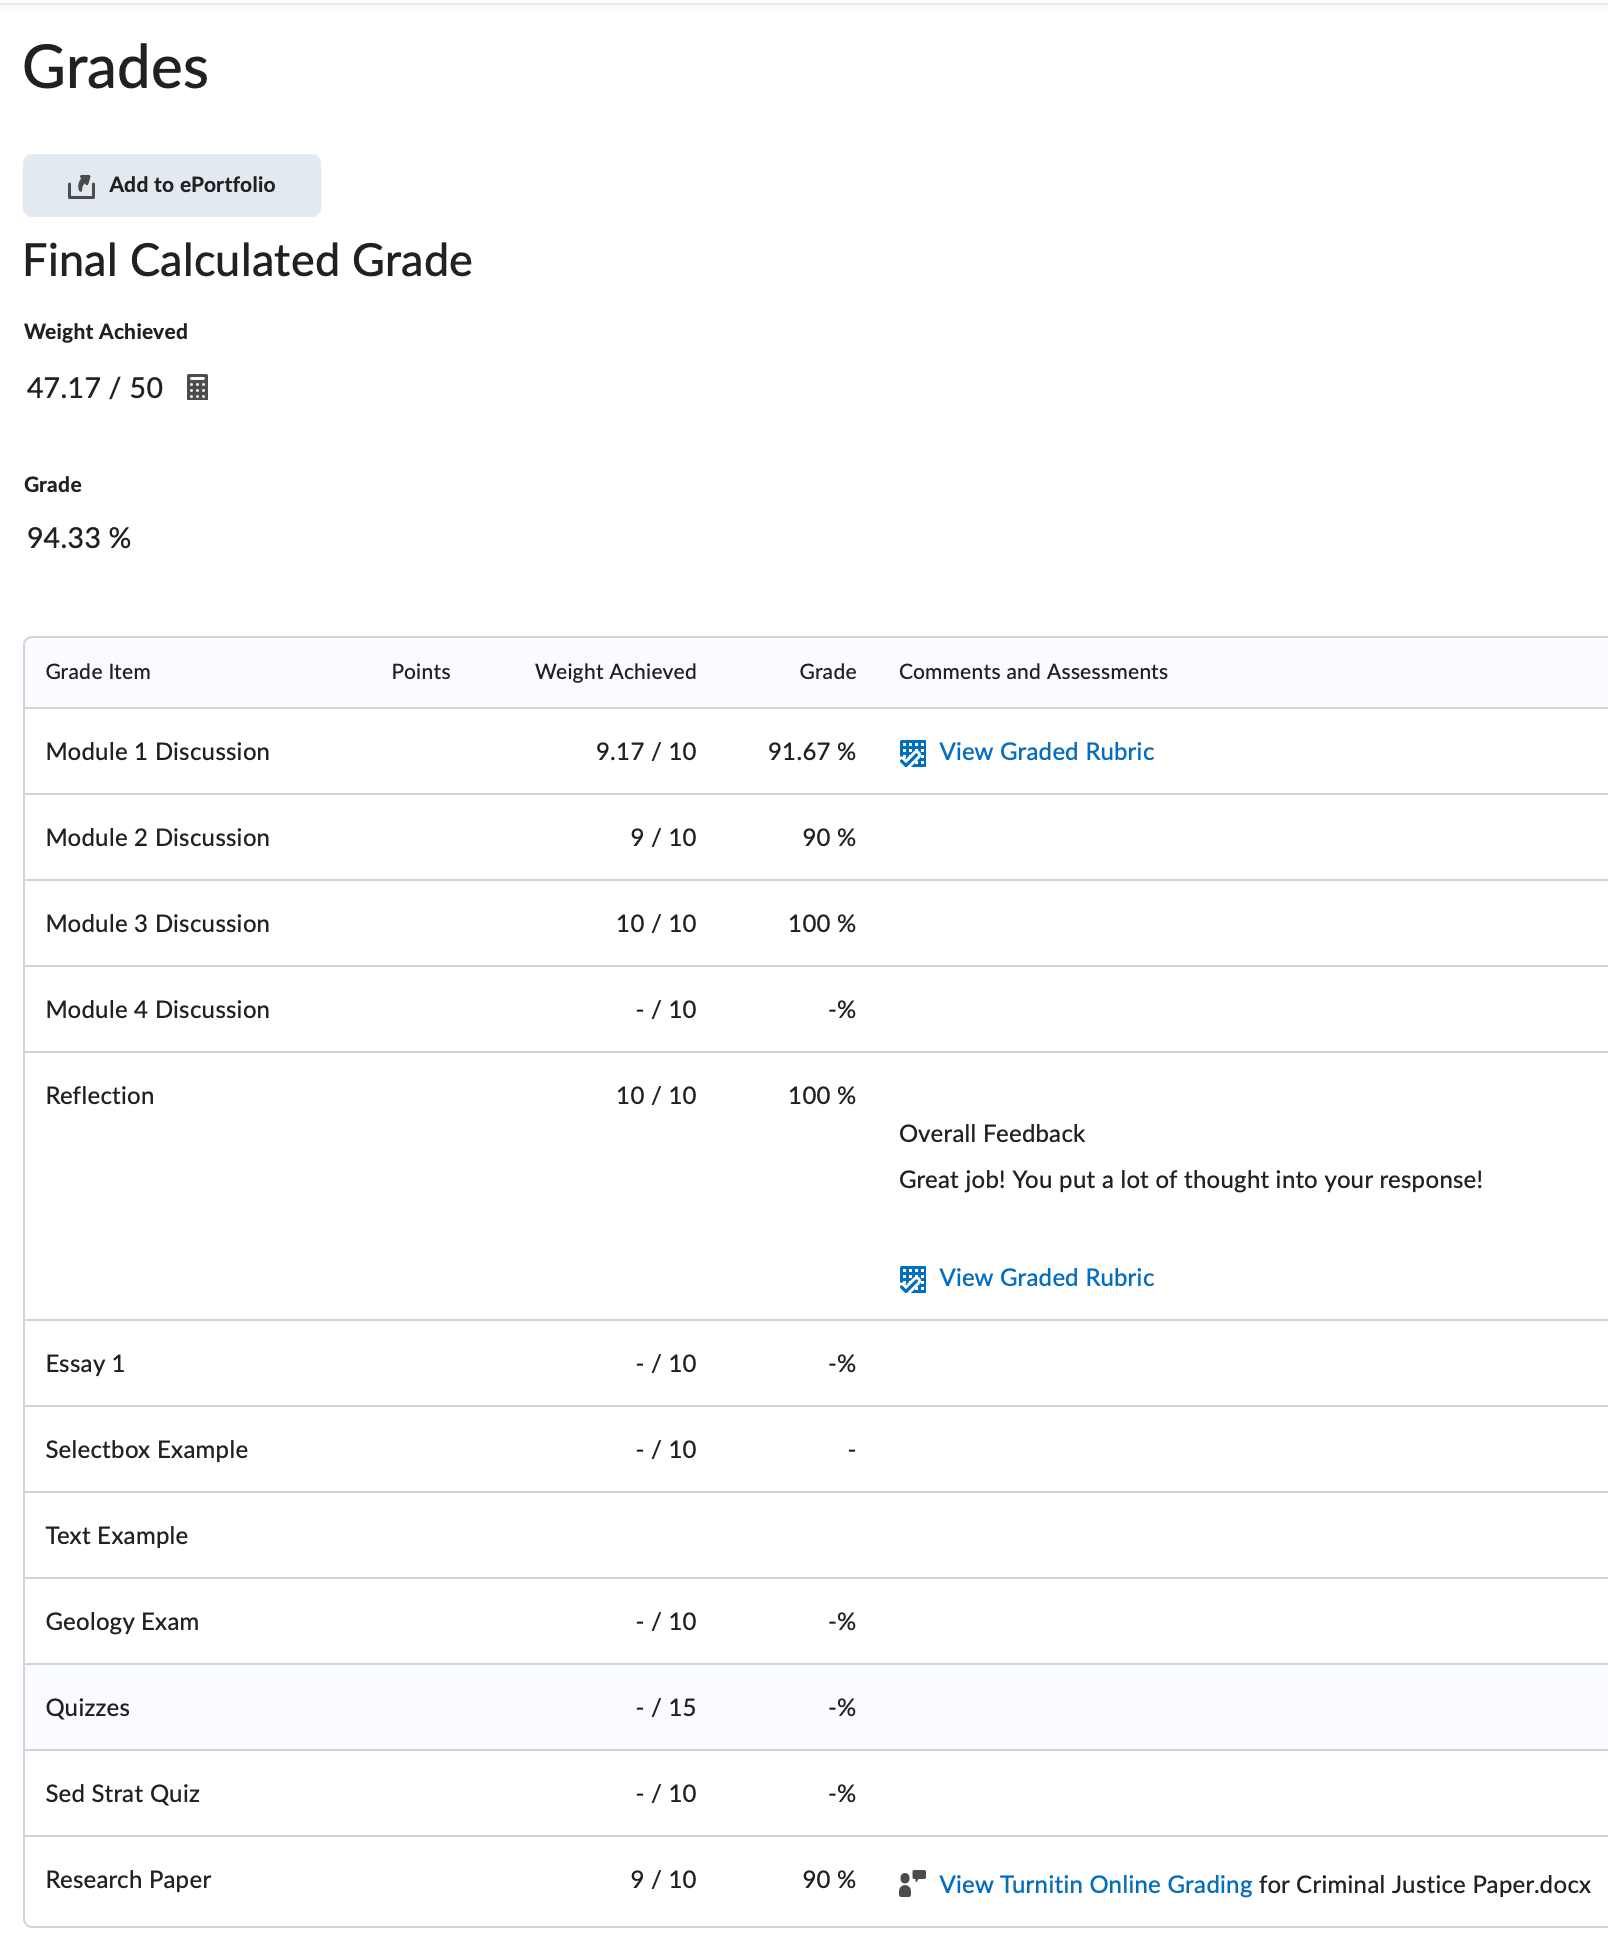
Task: Click the calculator icon beside Weight Achieved
Action: [x=197, y=388]
